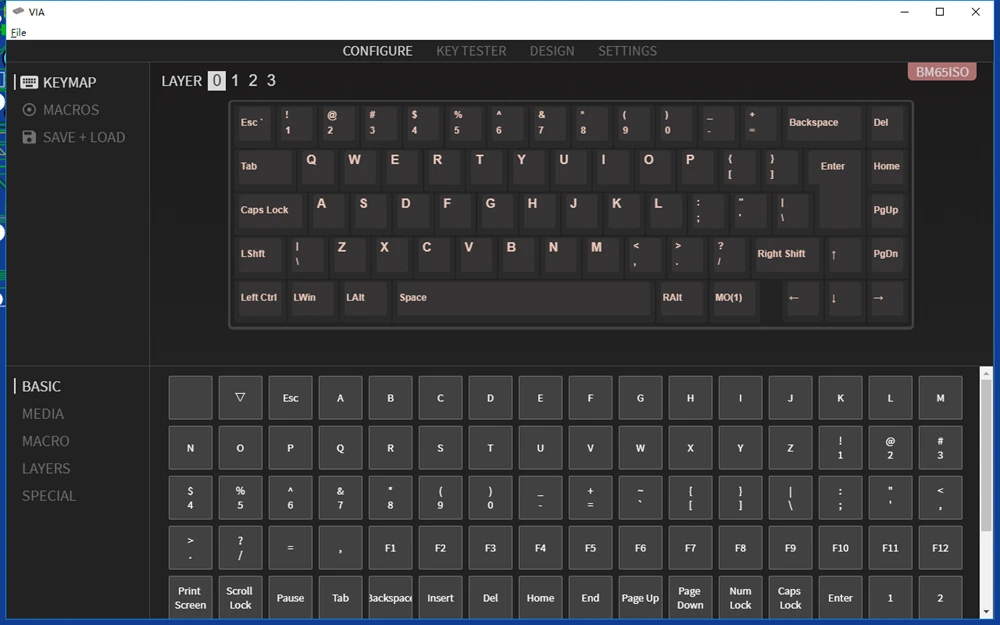This screenshot has width=1000, height=625.
Task: Click the SAVE + LOAD floppy disk icon
Action: 29,138
